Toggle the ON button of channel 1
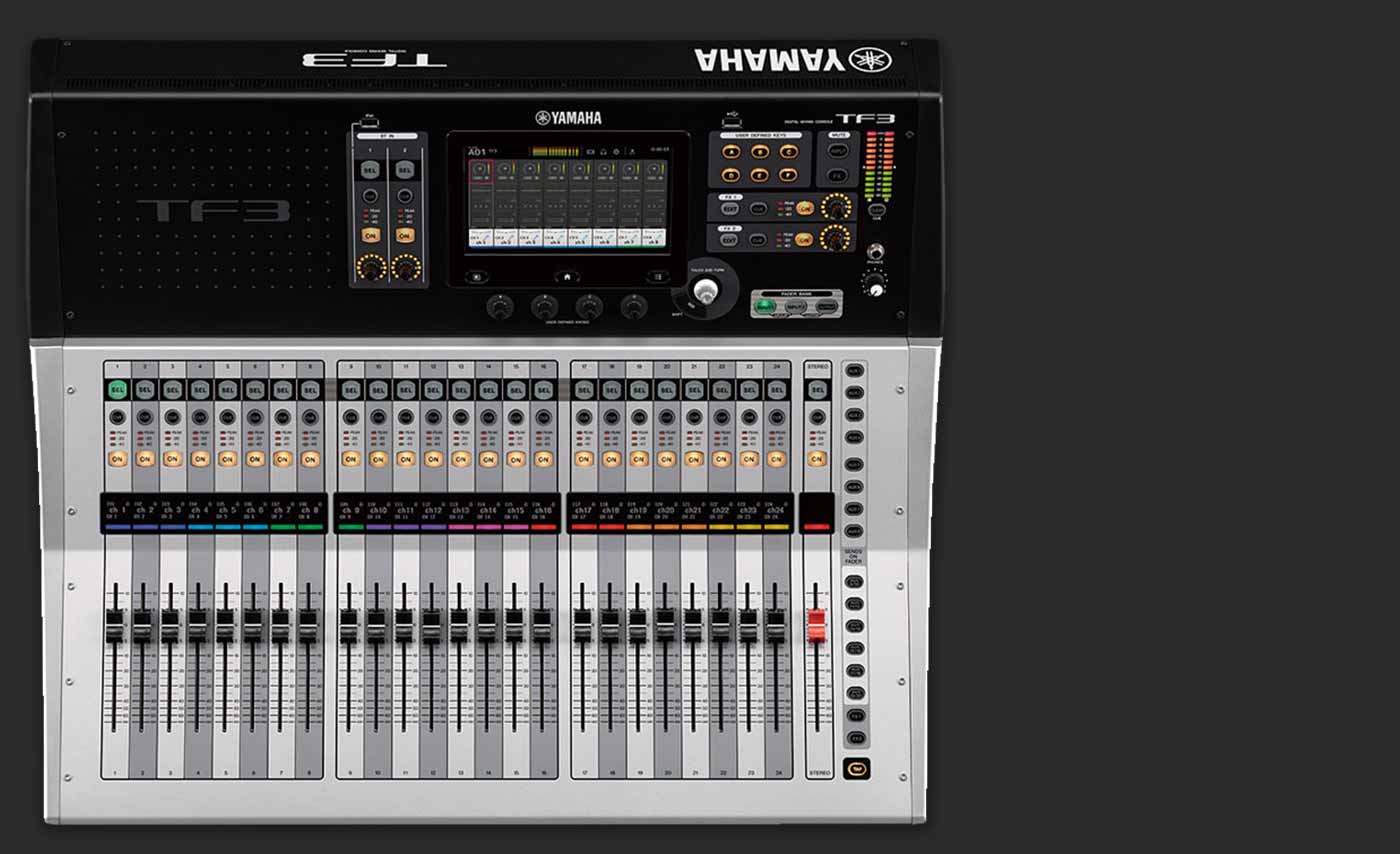 [117, 458]
